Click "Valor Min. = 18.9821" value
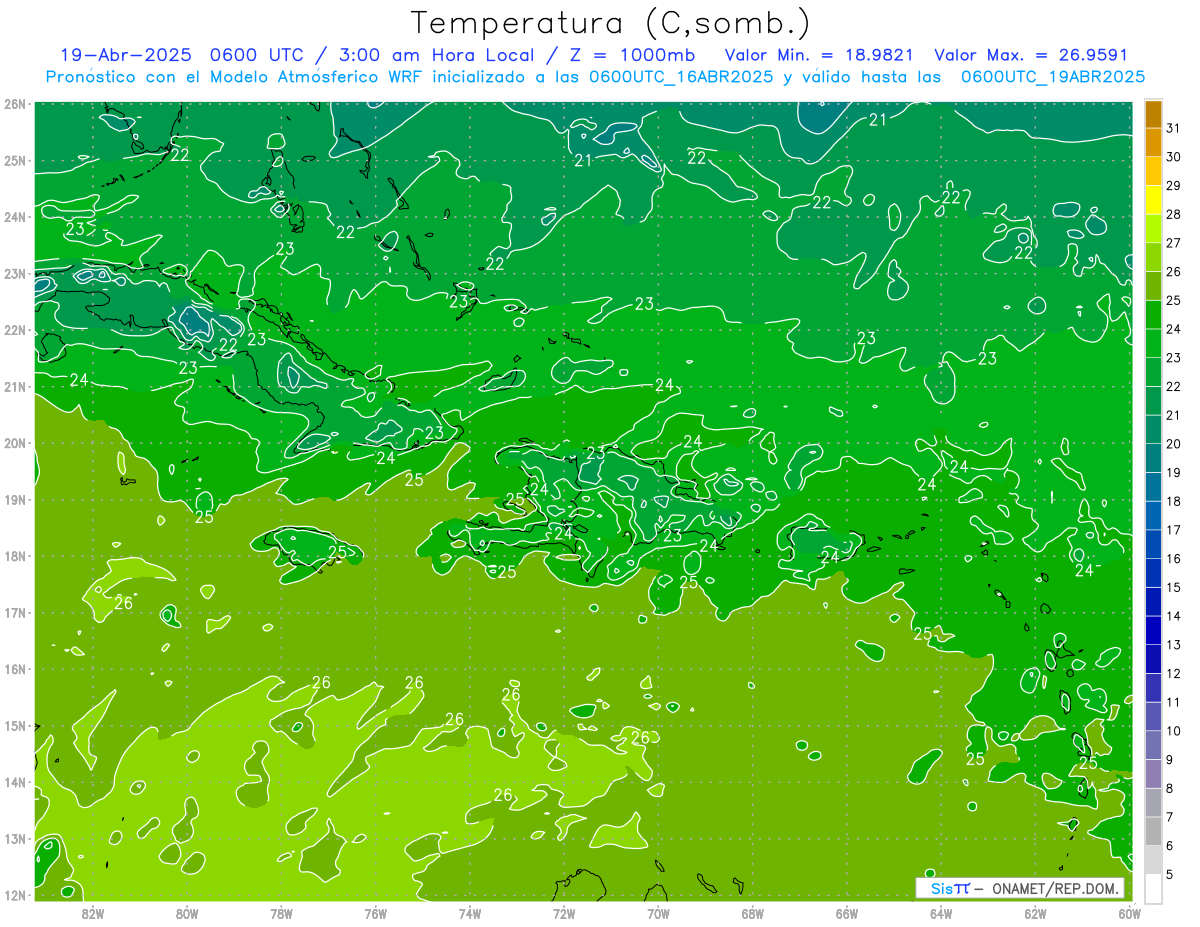This screenshot has height=927, width=1200. click(819, 55)
